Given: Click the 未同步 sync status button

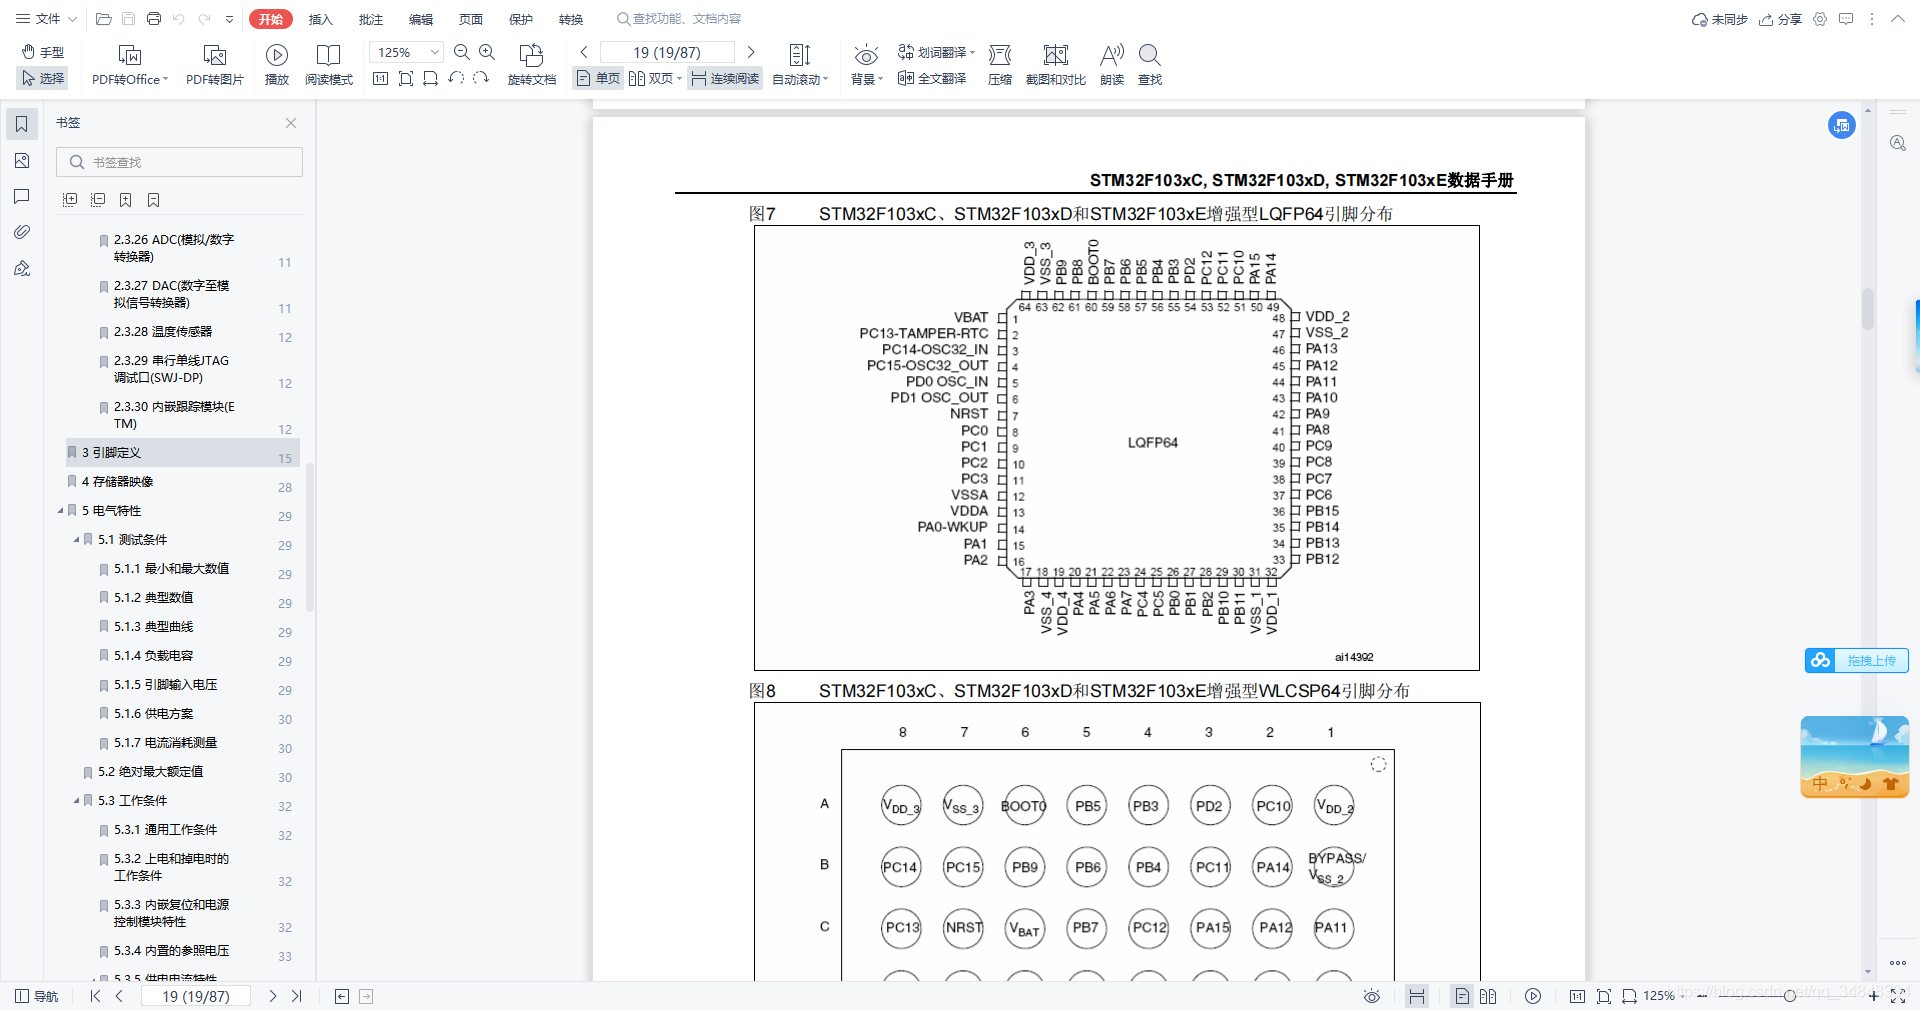Looking at the screenshot, I should [1719, 19].
